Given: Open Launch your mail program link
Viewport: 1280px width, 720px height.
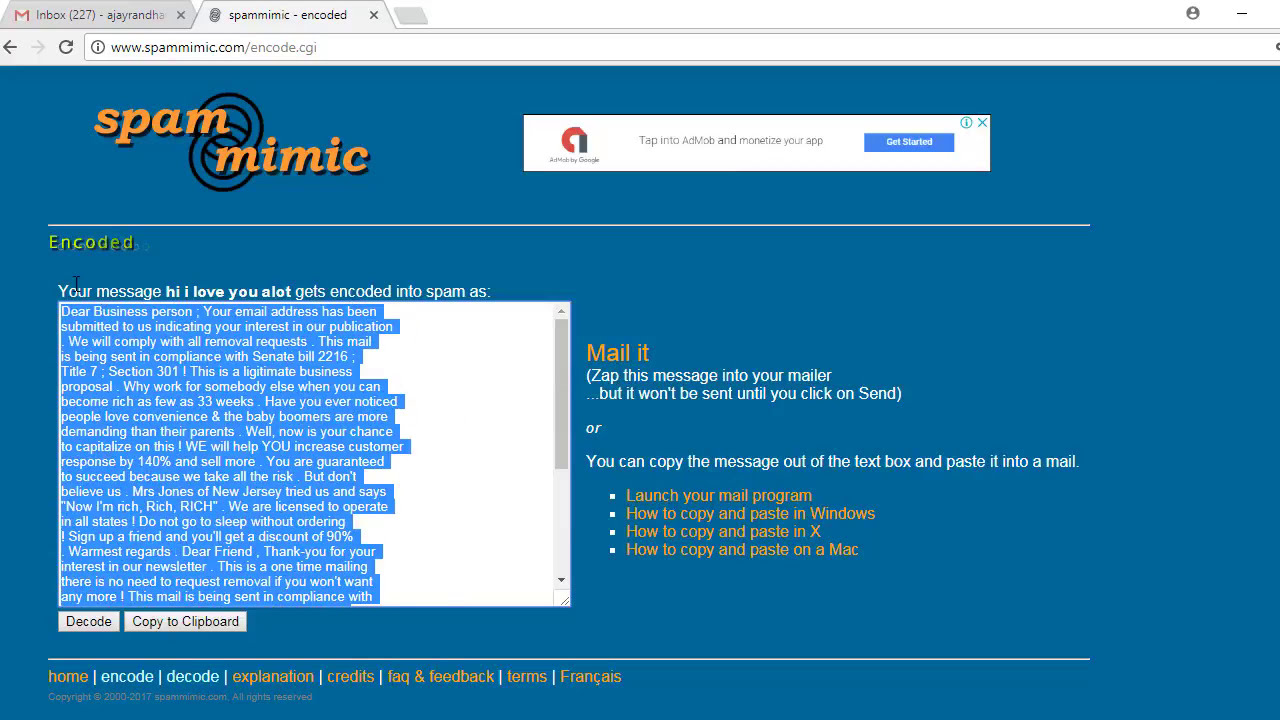Looking at the screenshot, I should [718, 496].
